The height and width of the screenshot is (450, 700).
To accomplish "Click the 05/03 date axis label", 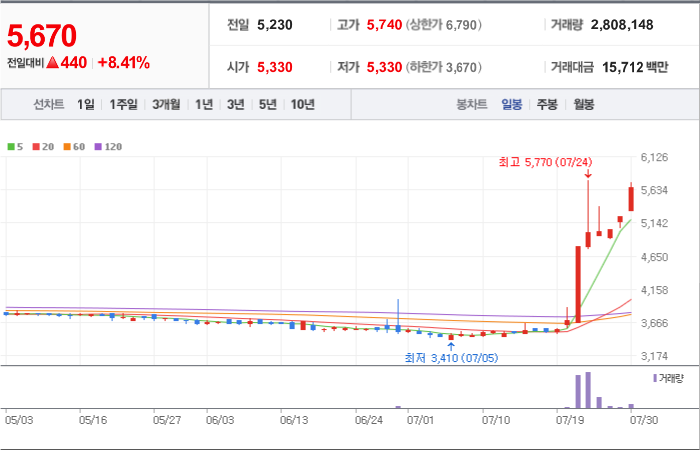I will point(19,421).
